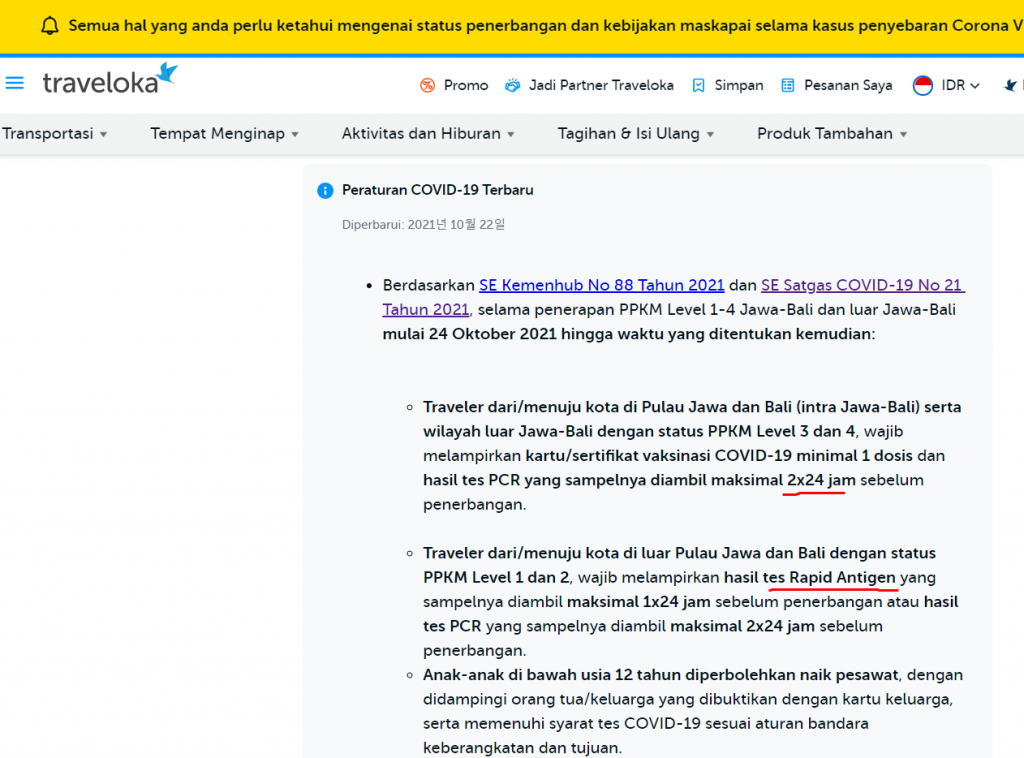This screenshot has width=1024, height=758.
Task: Click the Simpan bookmark icon
Action: click(x=699, y=86)
